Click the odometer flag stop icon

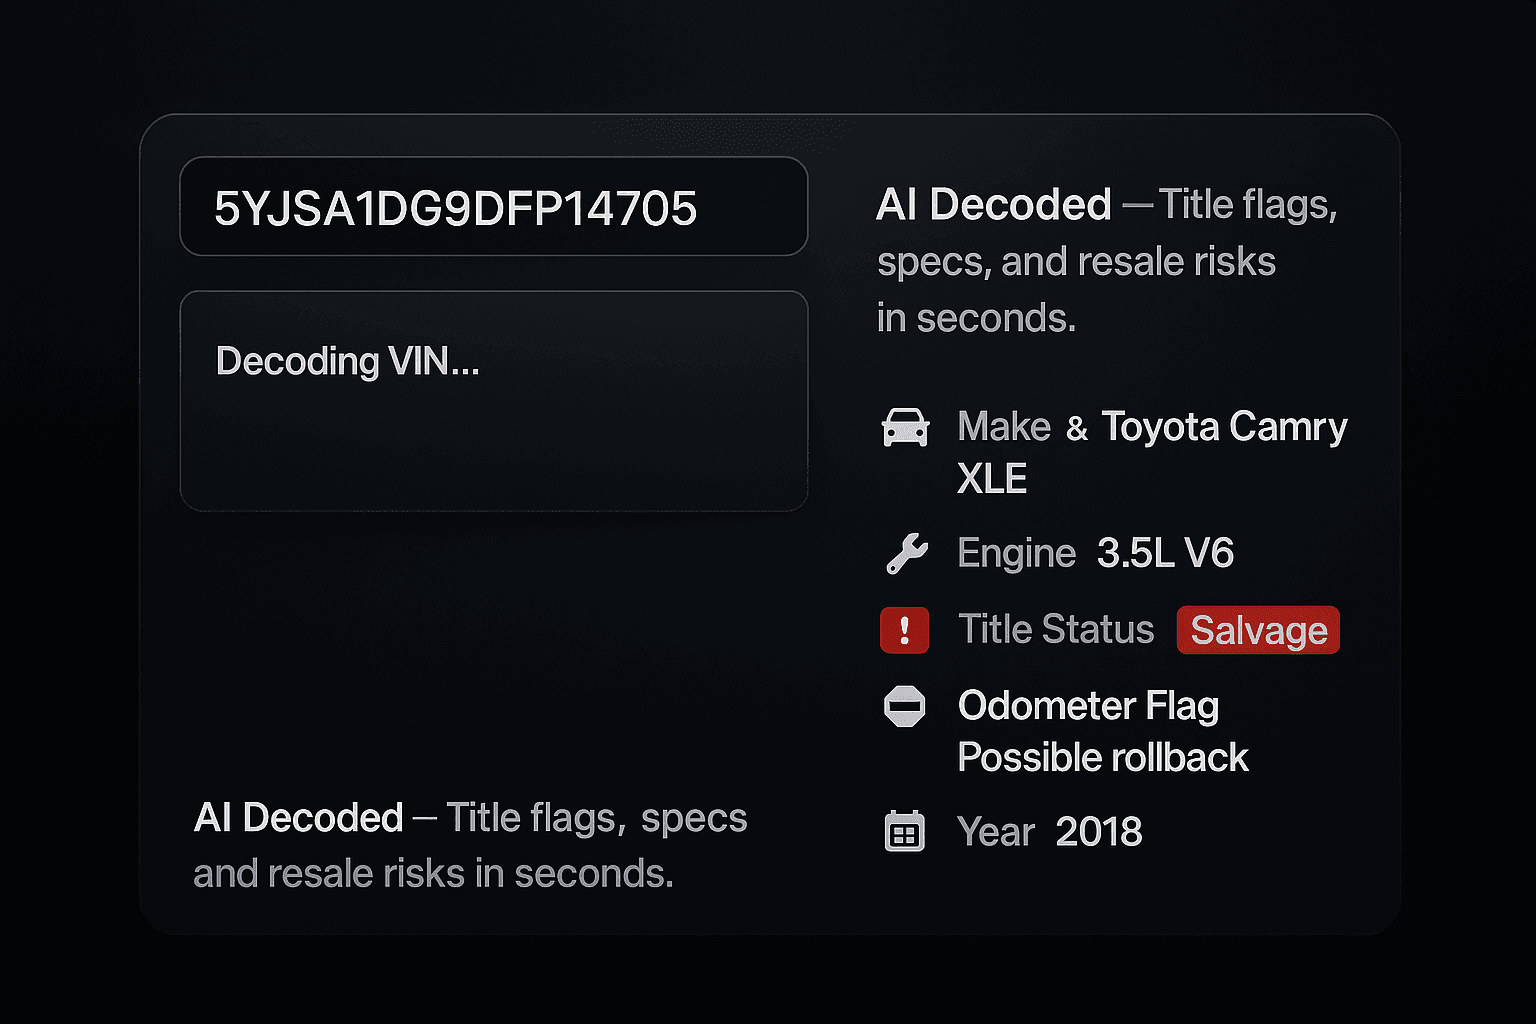[x=905, y=707]
